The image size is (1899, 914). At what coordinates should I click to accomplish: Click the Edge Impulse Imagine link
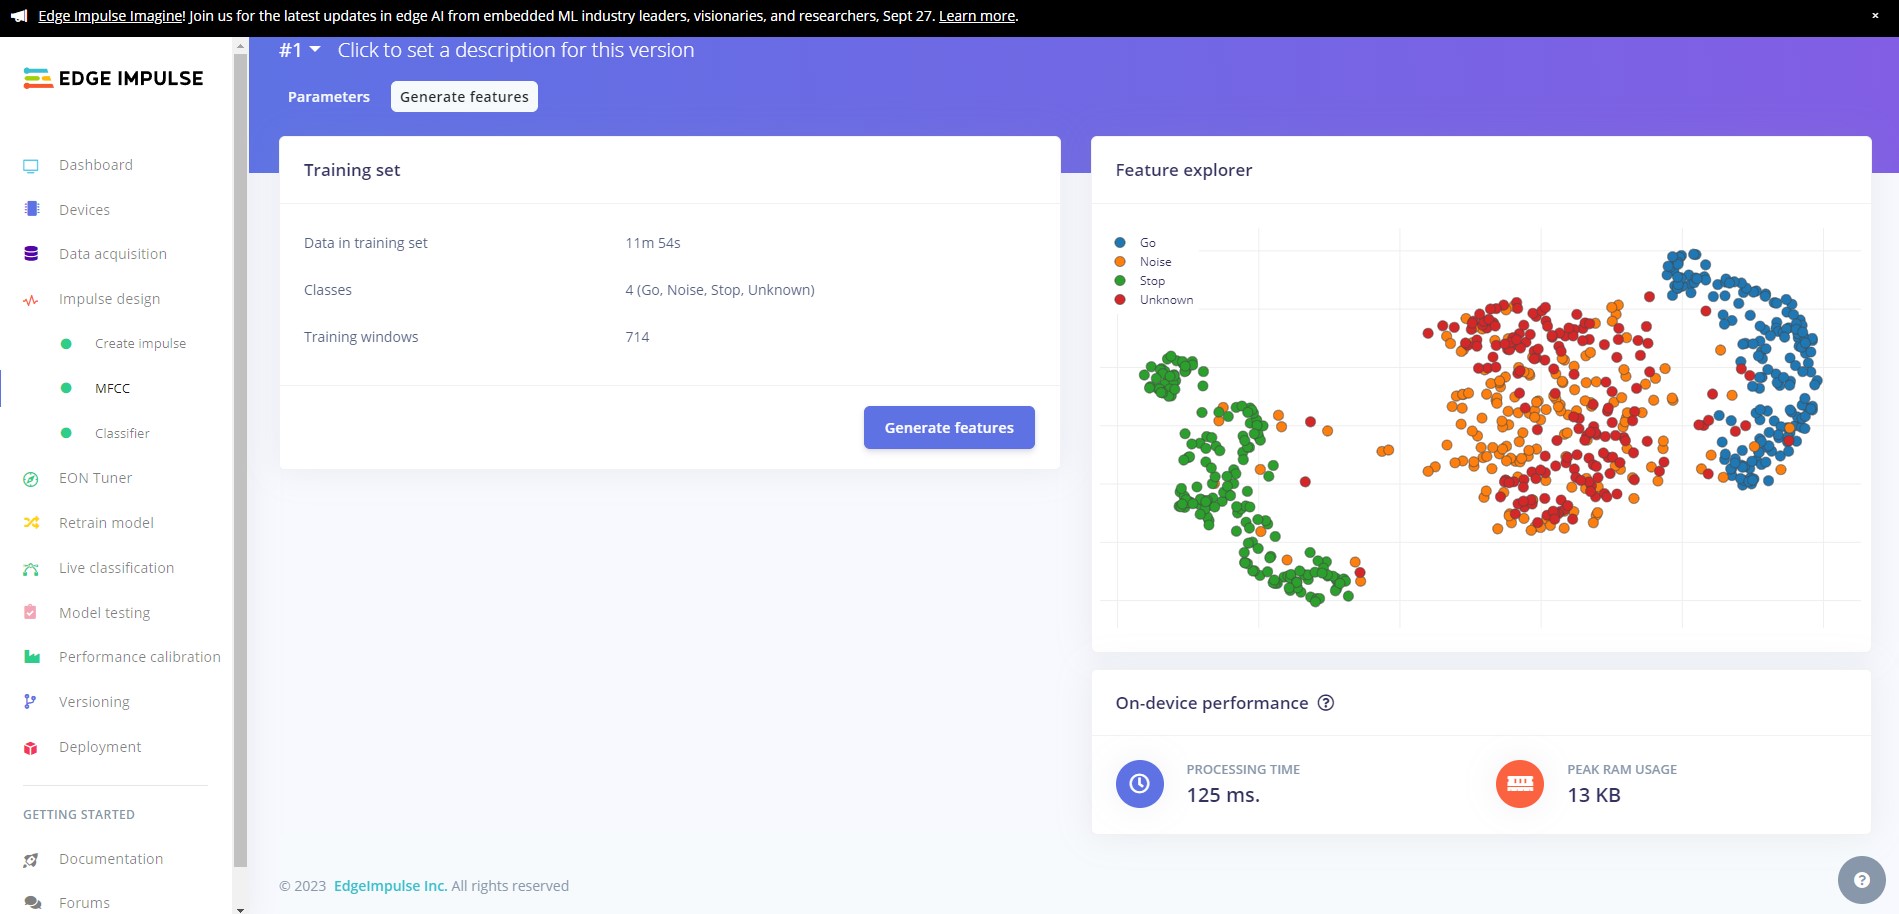[x=112, y=16]
